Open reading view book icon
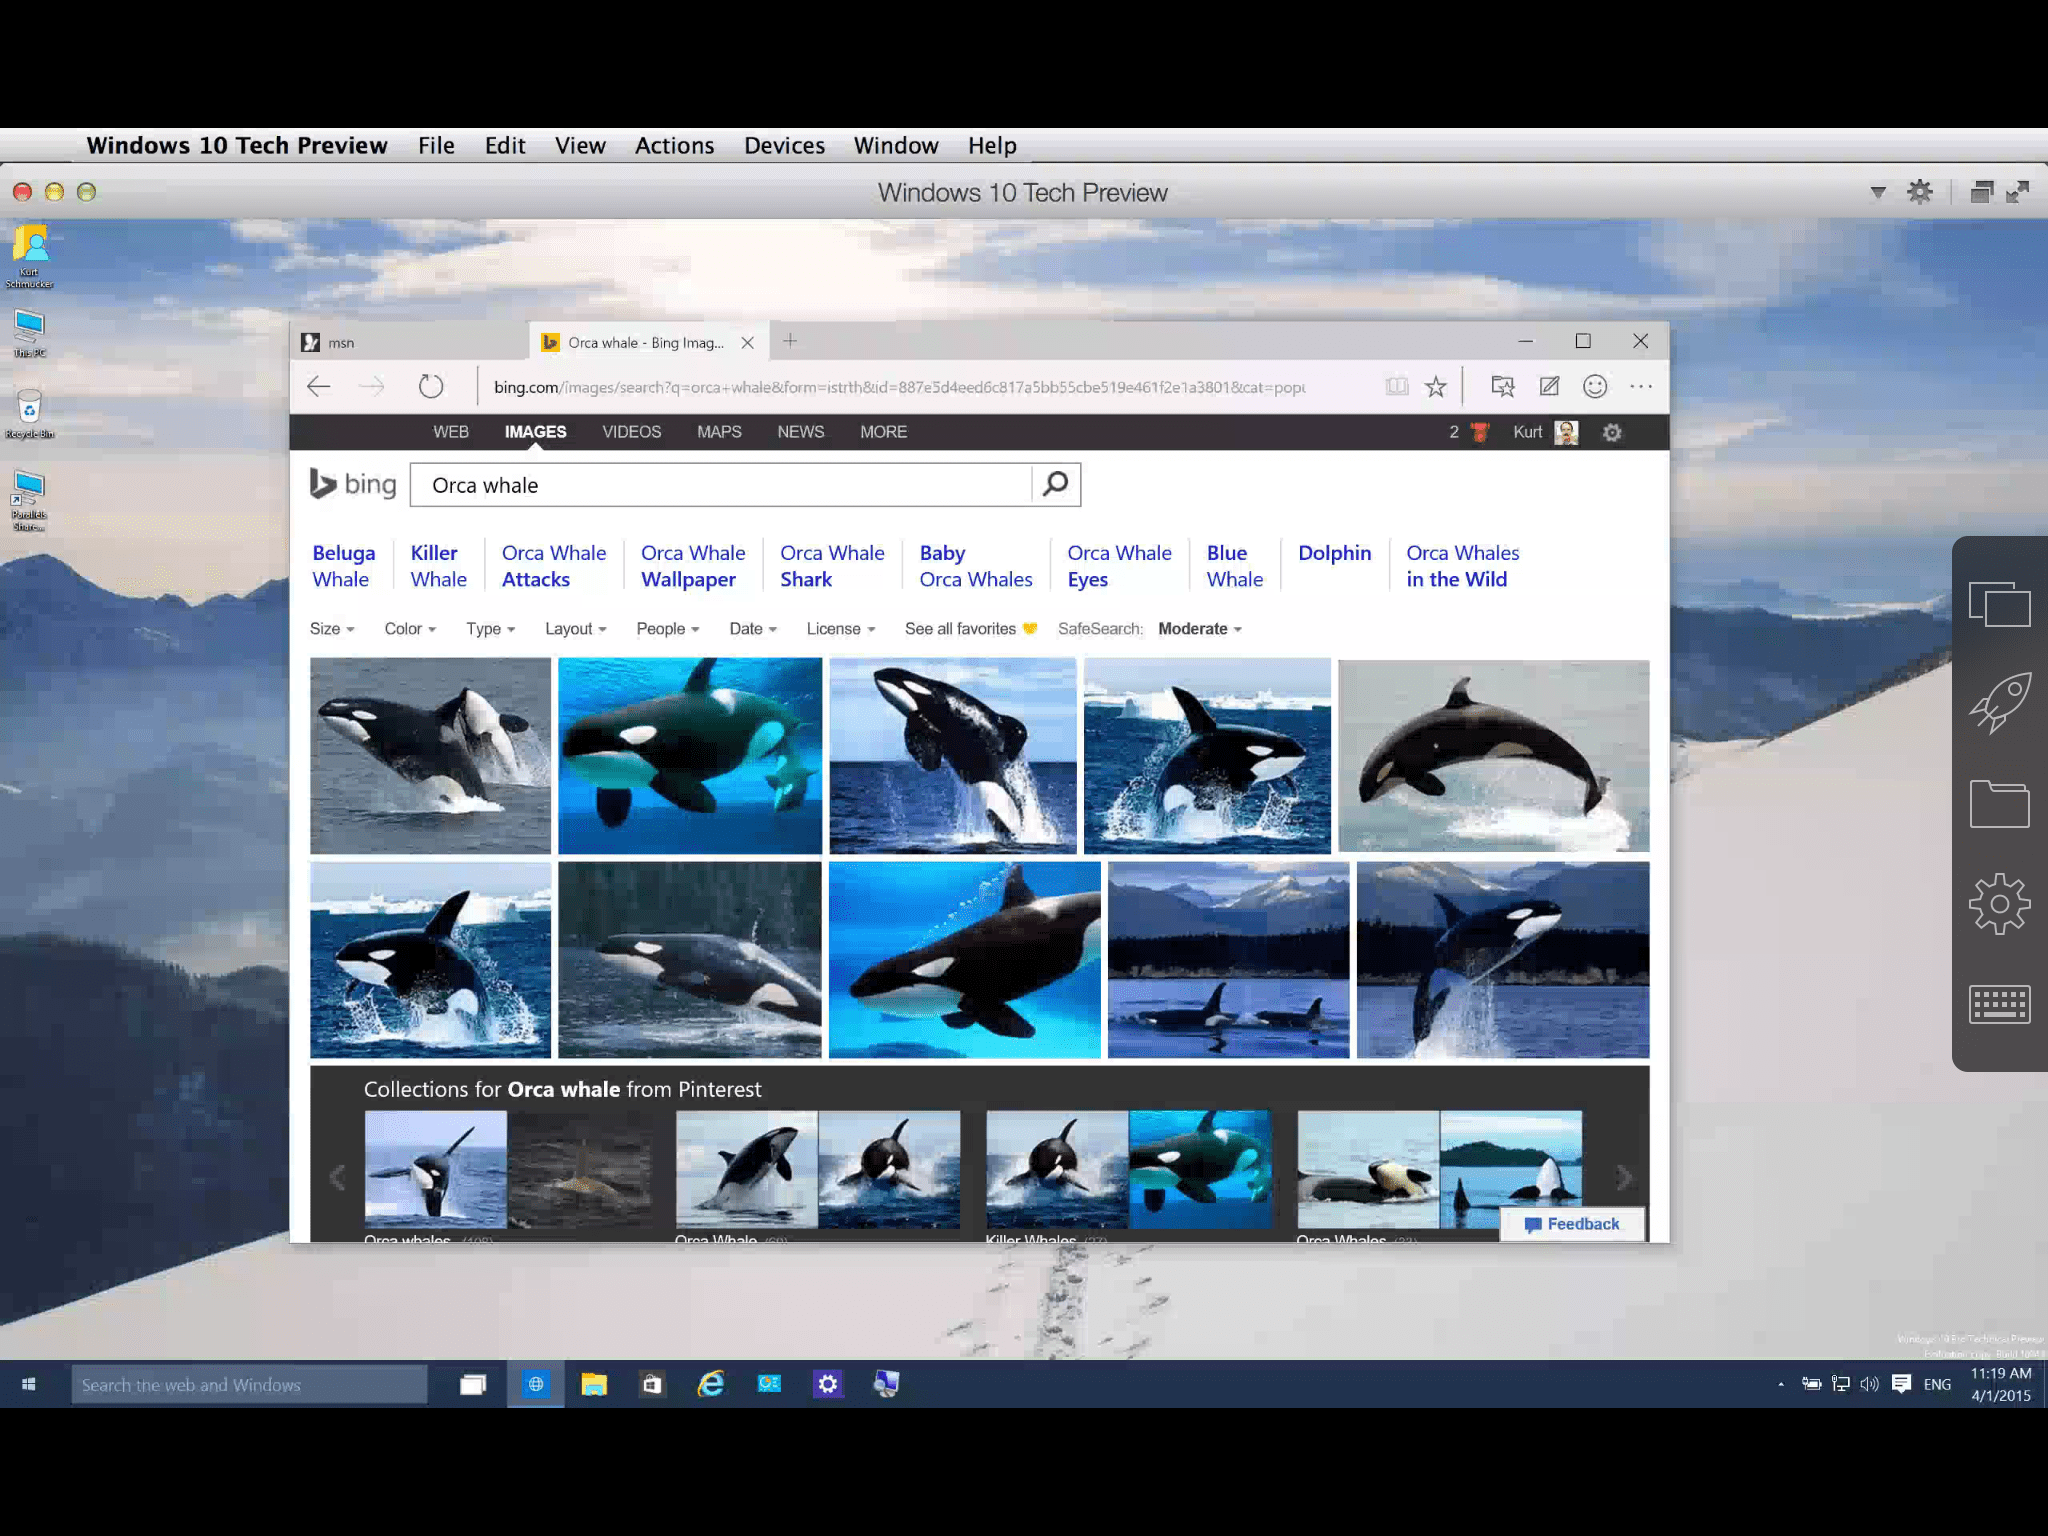This screenshot has width=2048, height=1536. (x=1397, y=386)
